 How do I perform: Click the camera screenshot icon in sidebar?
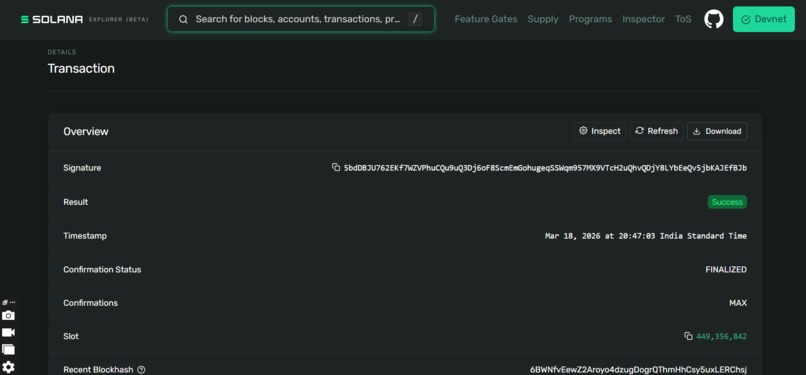8,315
